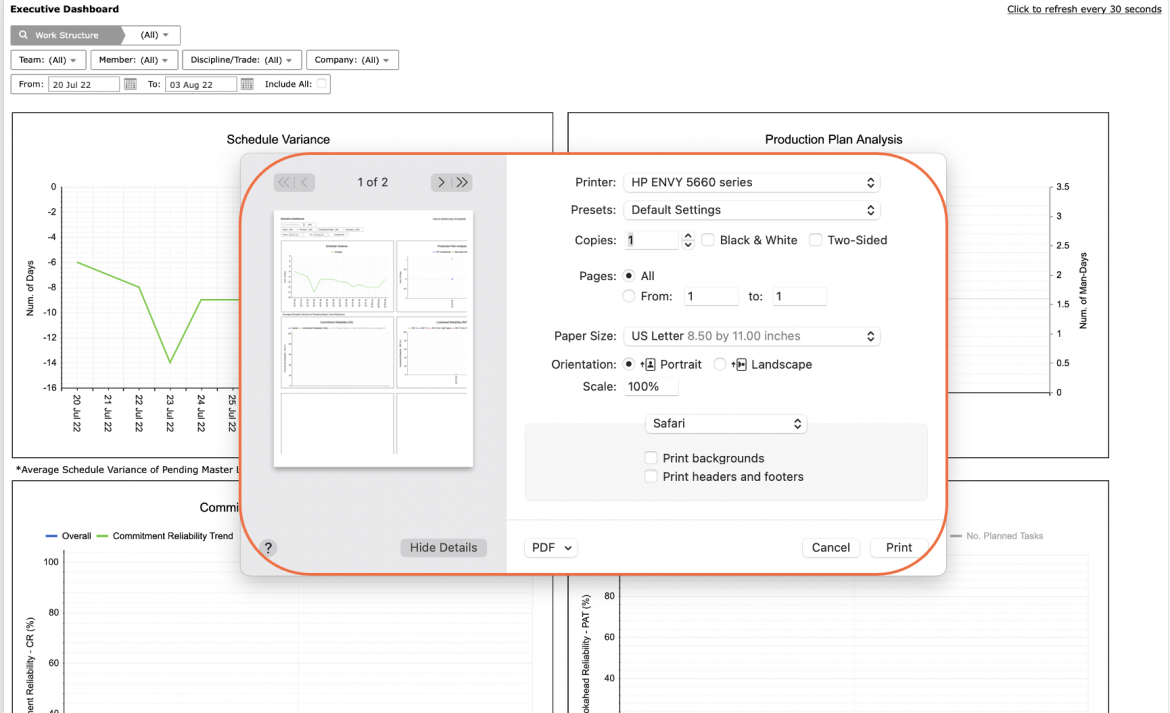1170x713 pixels.
Task: Open the Discipline/Trade filter dropdown
Action: (242, 60)
